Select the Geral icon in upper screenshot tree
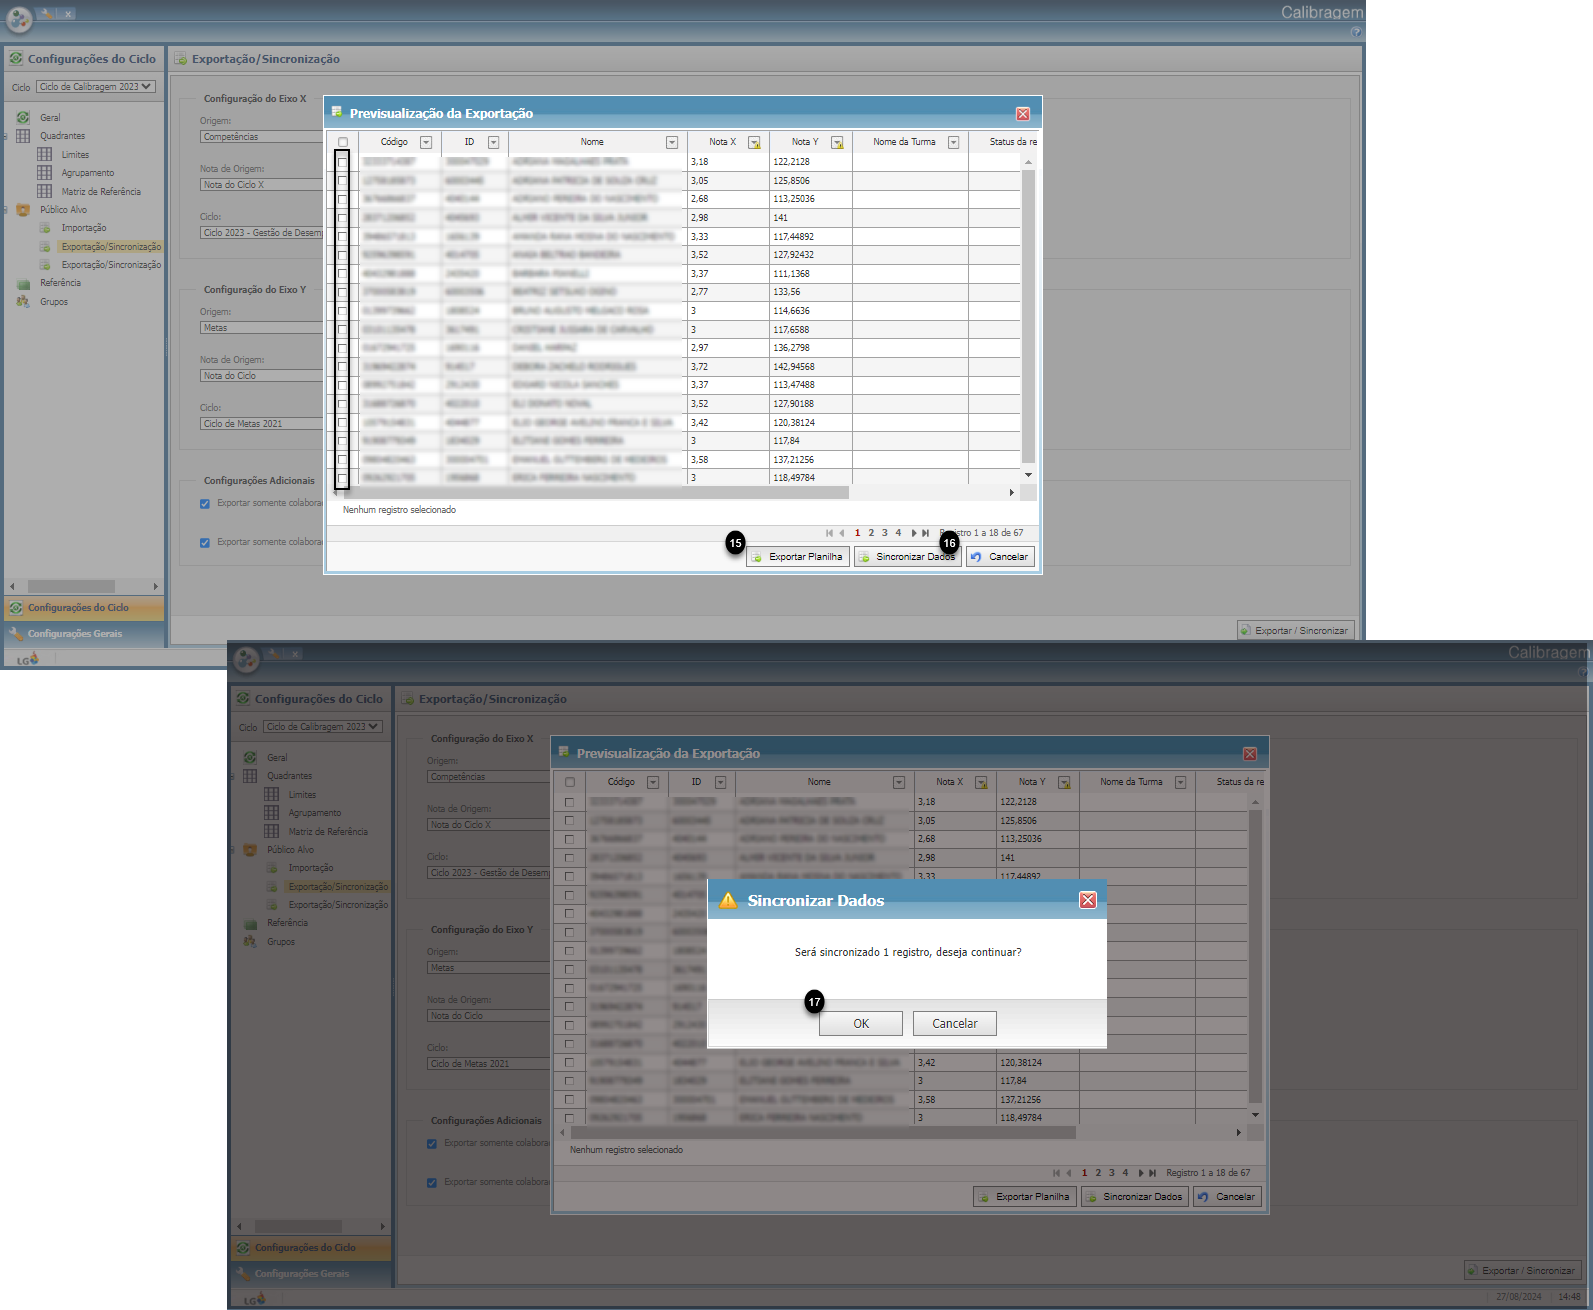Image resolution: width=1593 pixels, height=1310 pixels. (x=23, y=117)
